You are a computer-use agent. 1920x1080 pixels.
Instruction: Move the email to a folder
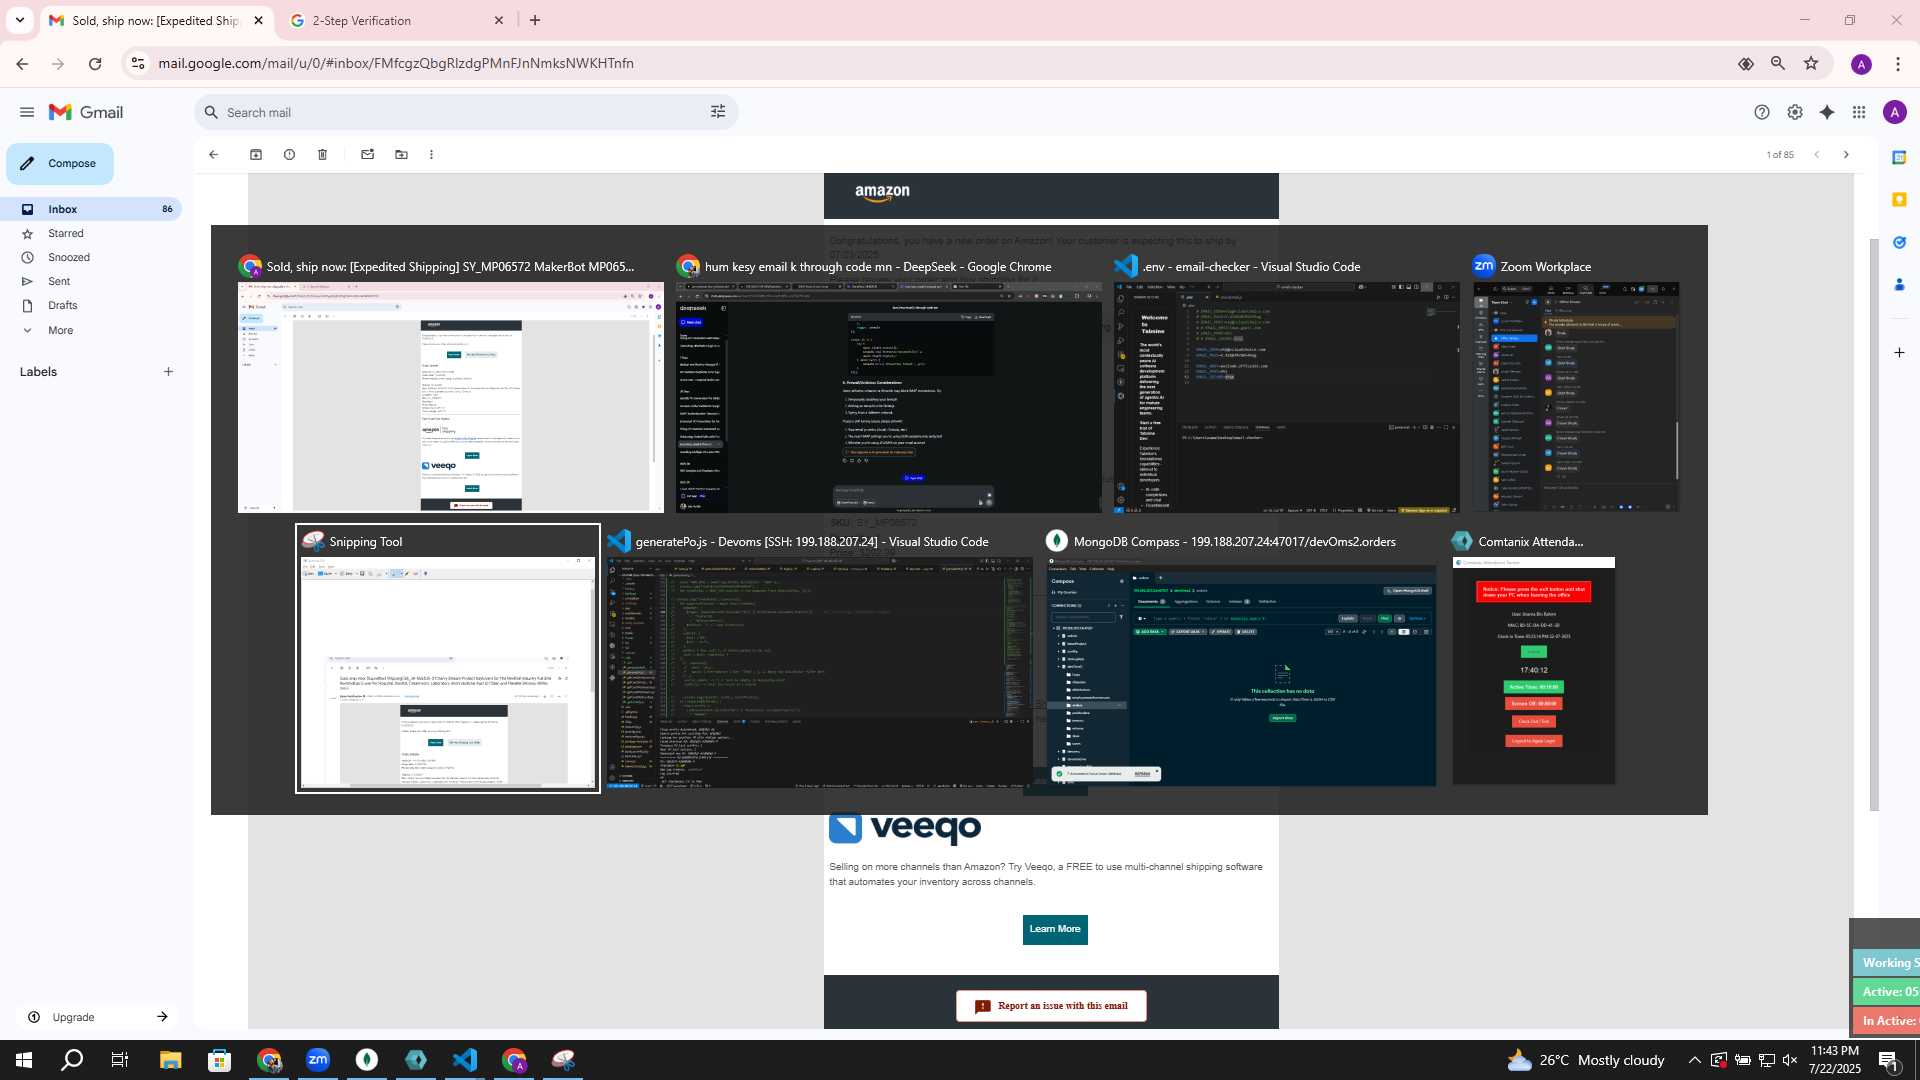tap(401, 155)
